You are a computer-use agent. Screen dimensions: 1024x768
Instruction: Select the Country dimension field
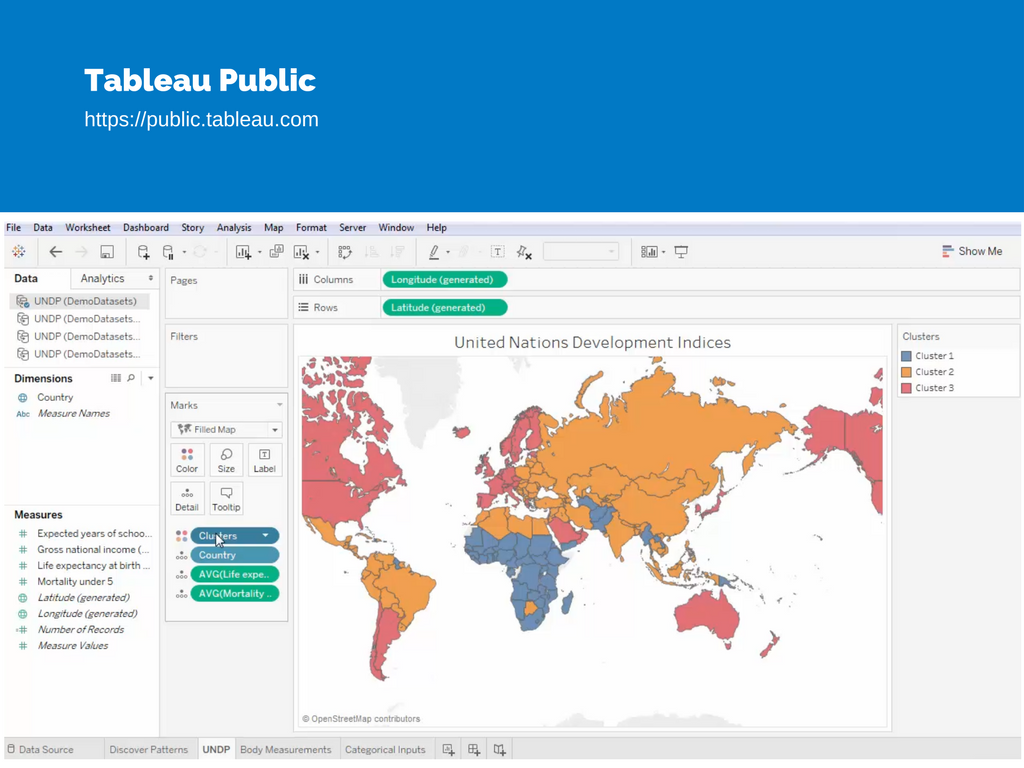tap(55, 397)
